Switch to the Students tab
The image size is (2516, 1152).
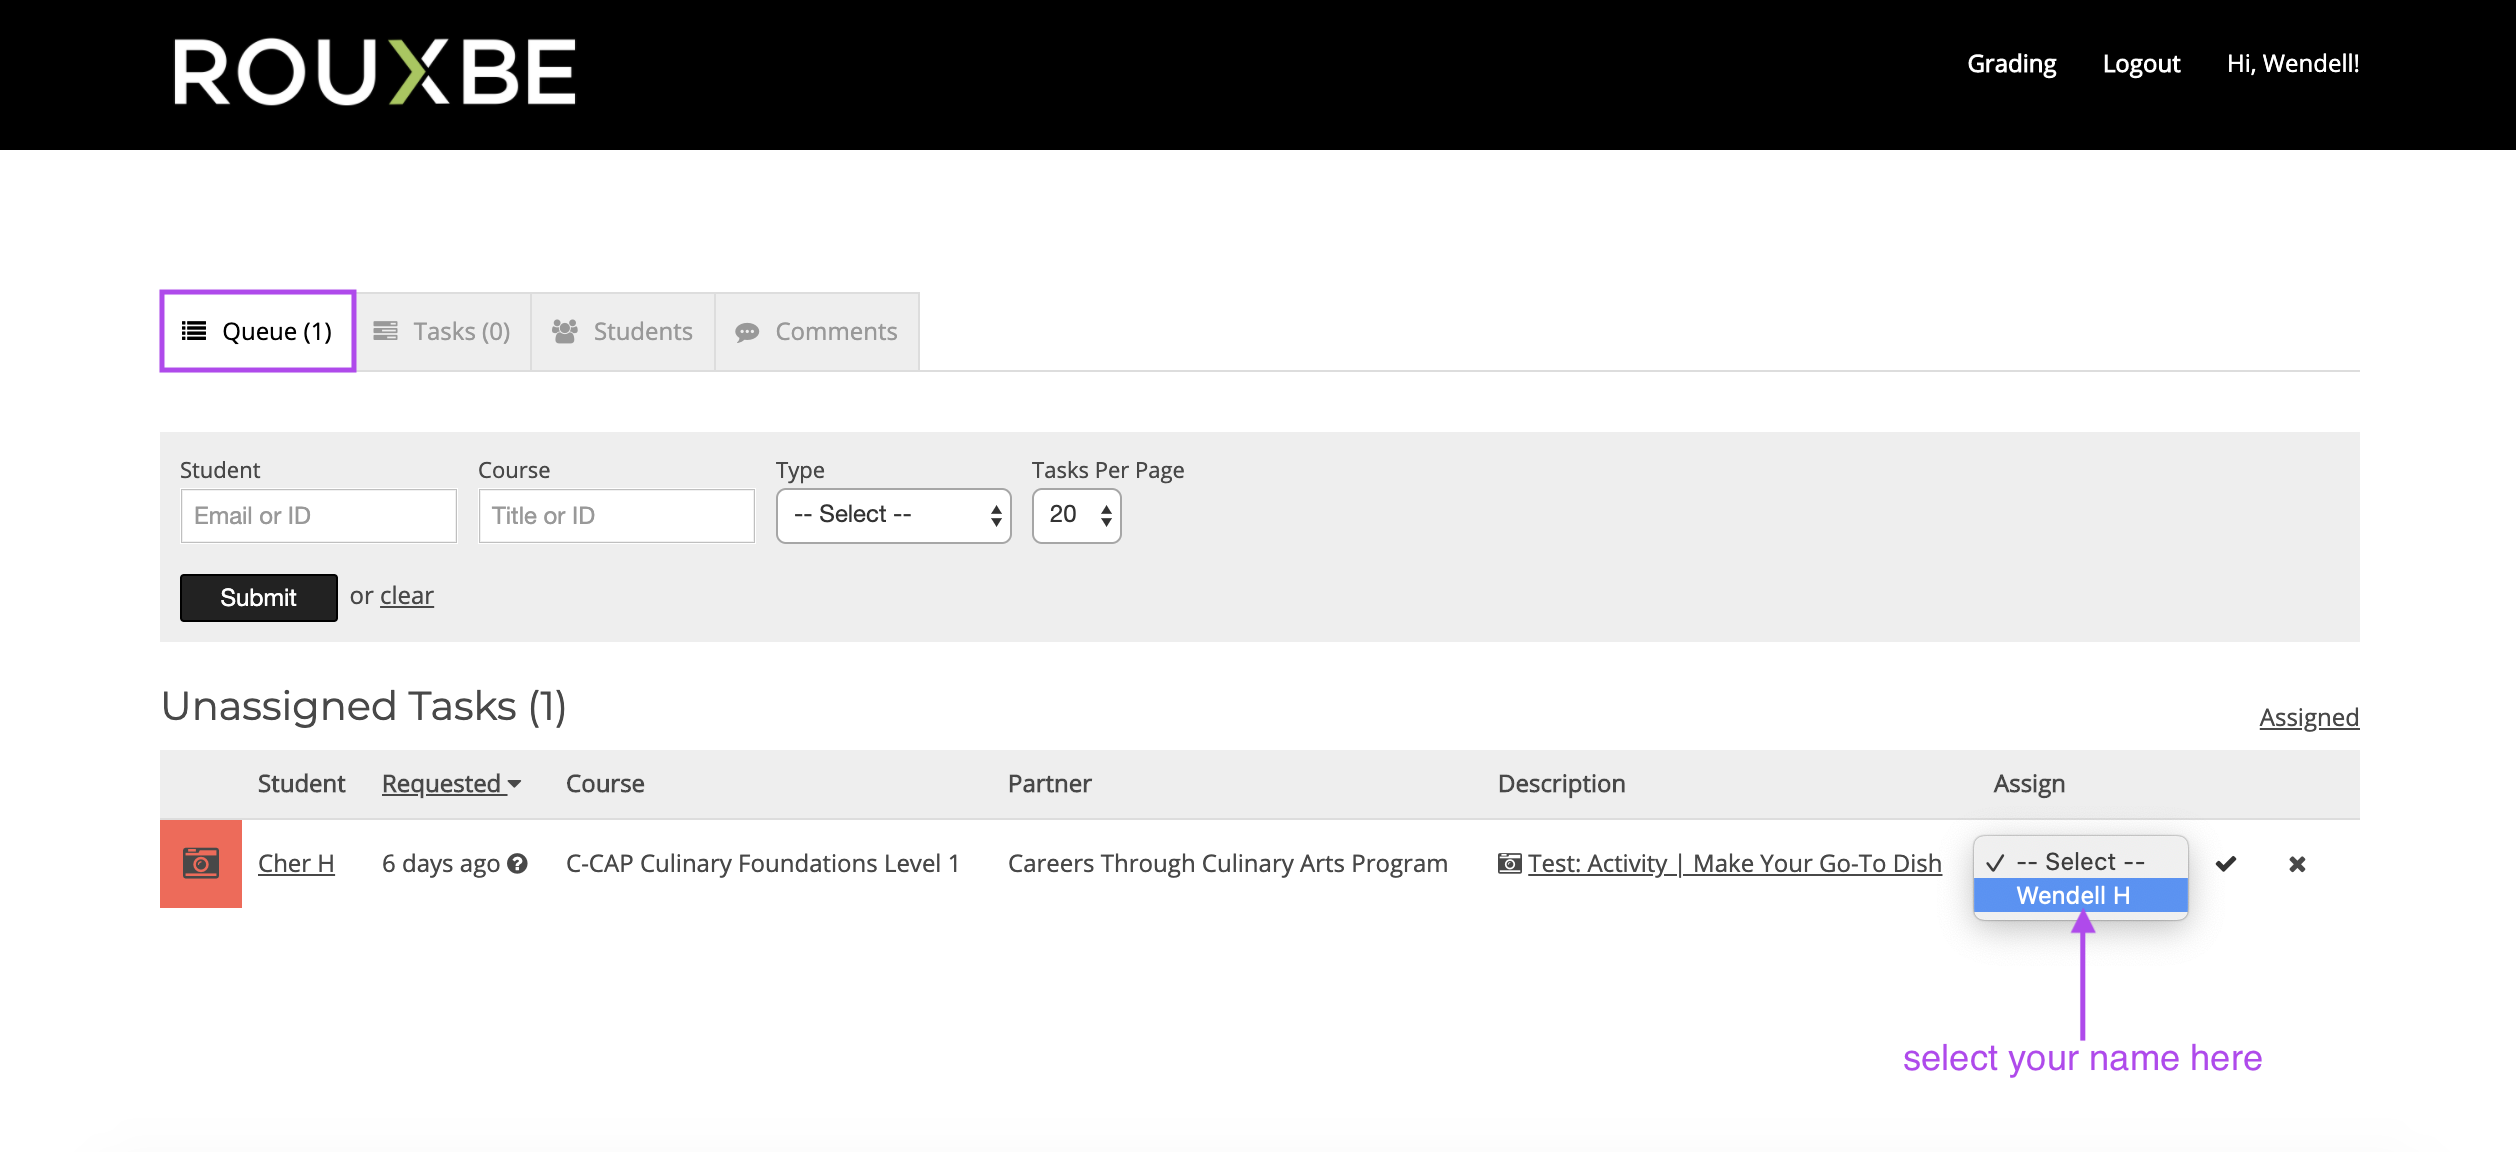623,331
